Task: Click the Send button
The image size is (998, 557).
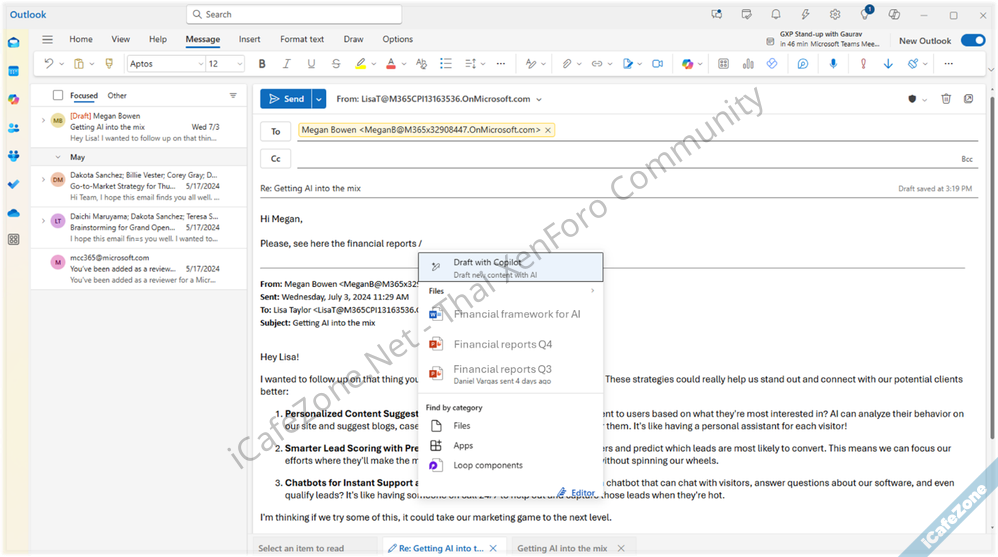Action: (x=285, y=99)
